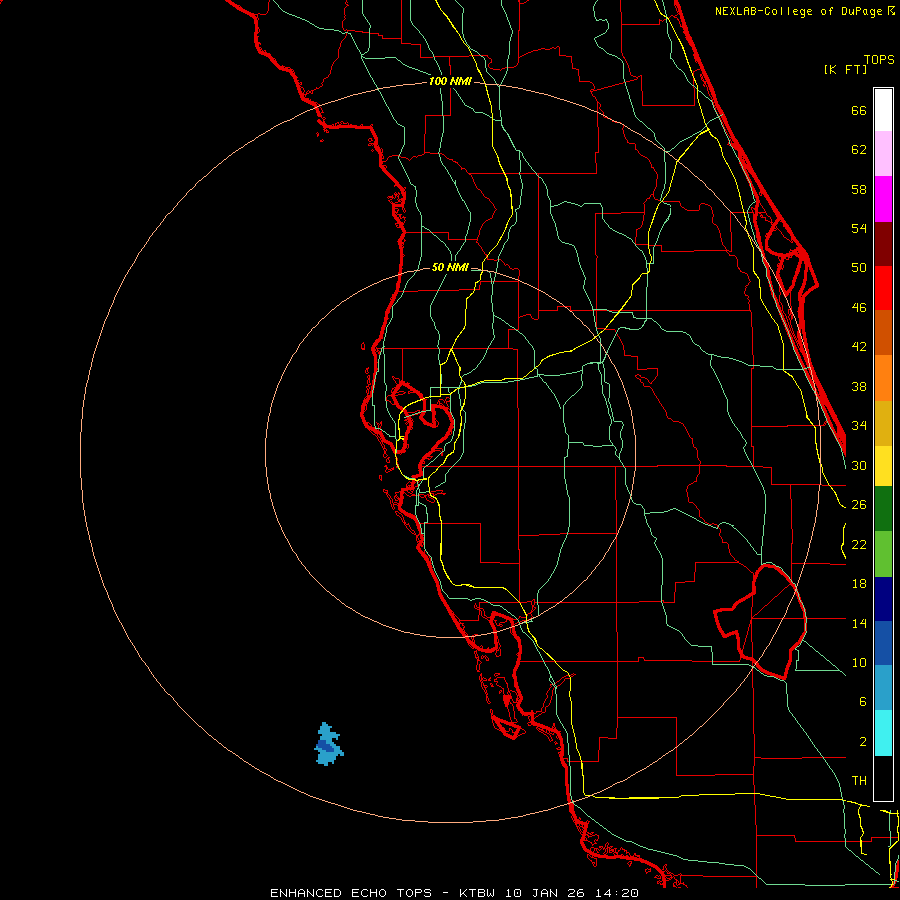900x900 pixels.
Task: Click the light pink swatch on the scale
Action: (x=883, y=154)
